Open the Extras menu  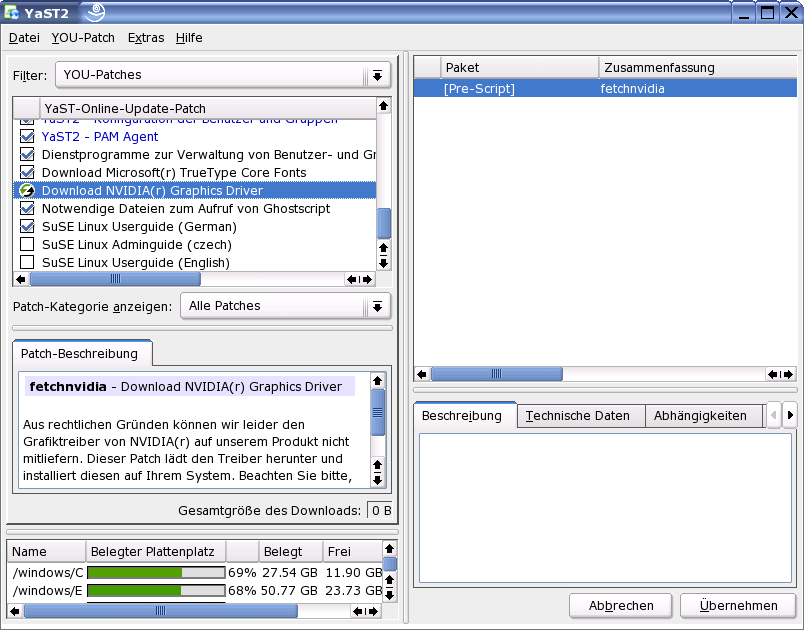pos(146,38)
